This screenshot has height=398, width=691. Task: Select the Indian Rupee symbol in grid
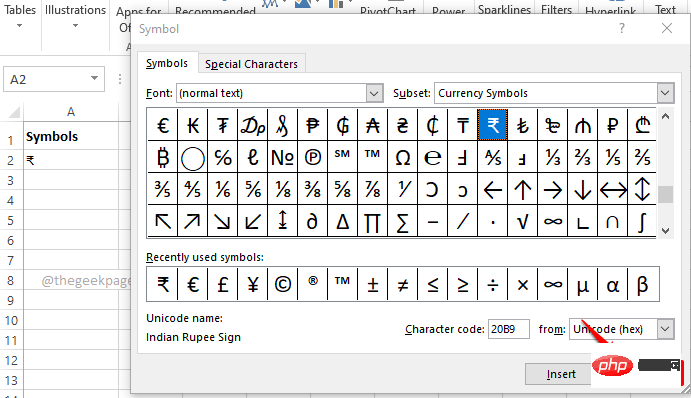[493, 125]
